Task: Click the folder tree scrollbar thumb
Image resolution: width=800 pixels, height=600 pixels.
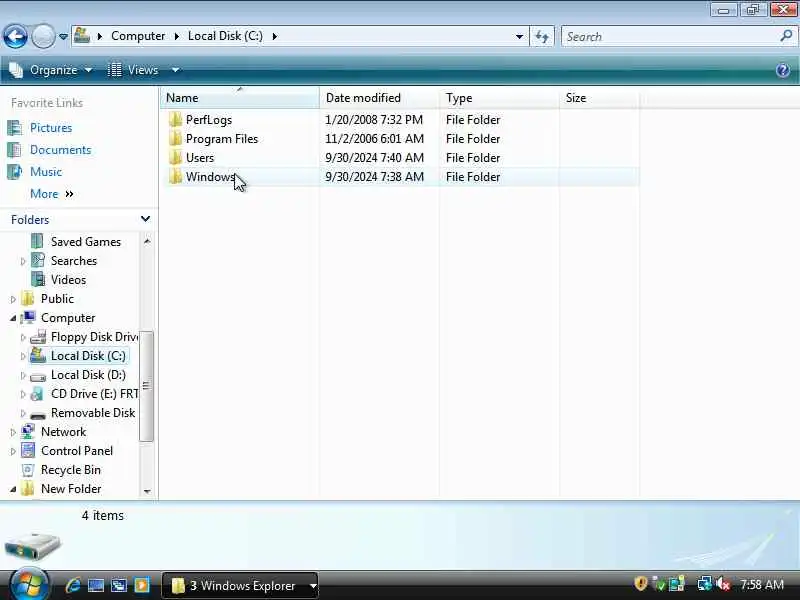Action: click(x=146, y=386)
